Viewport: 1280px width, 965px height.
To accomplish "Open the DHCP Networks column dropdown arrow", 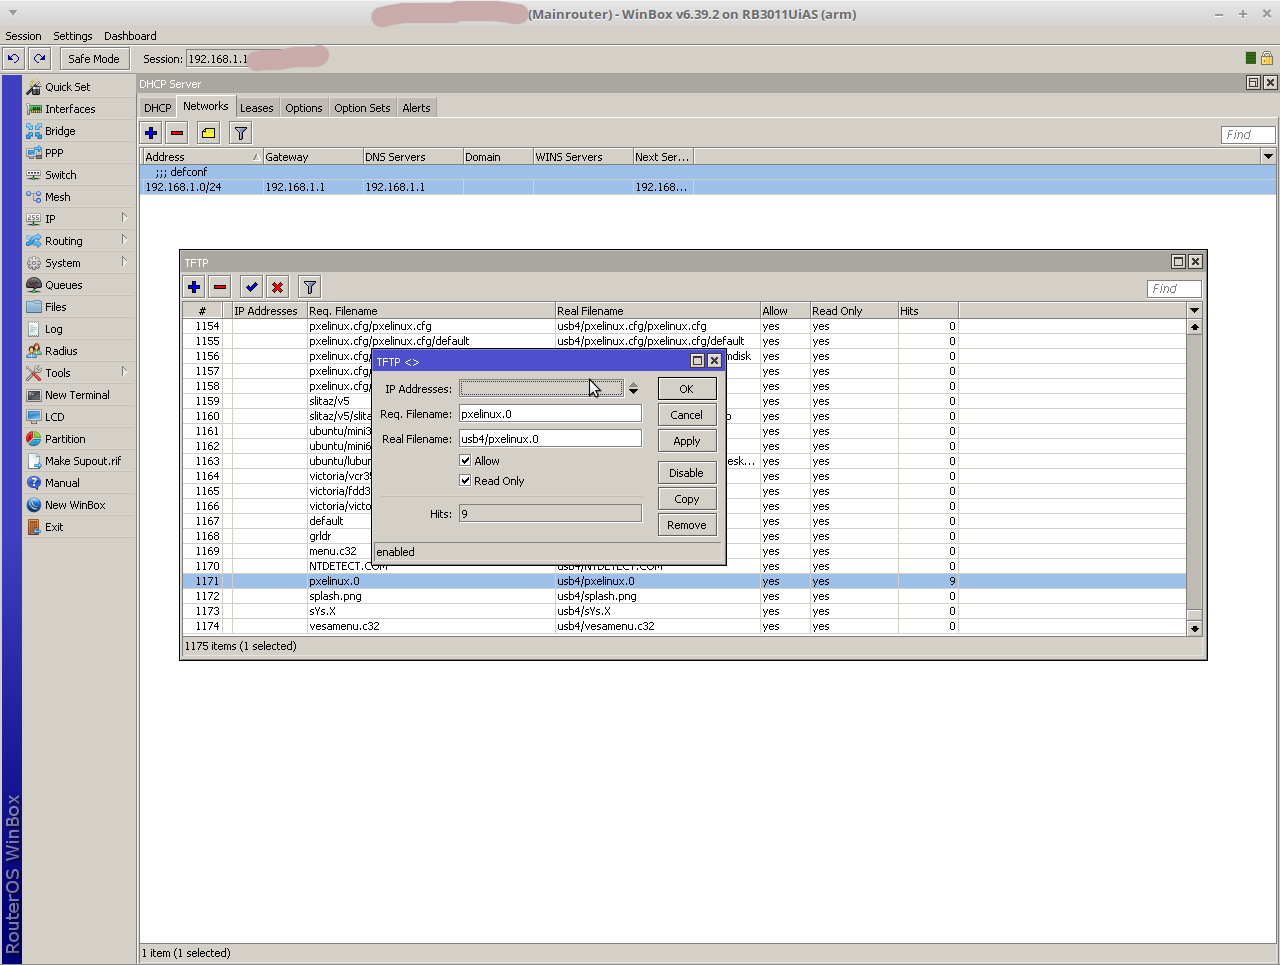I will click(1268, 157).
